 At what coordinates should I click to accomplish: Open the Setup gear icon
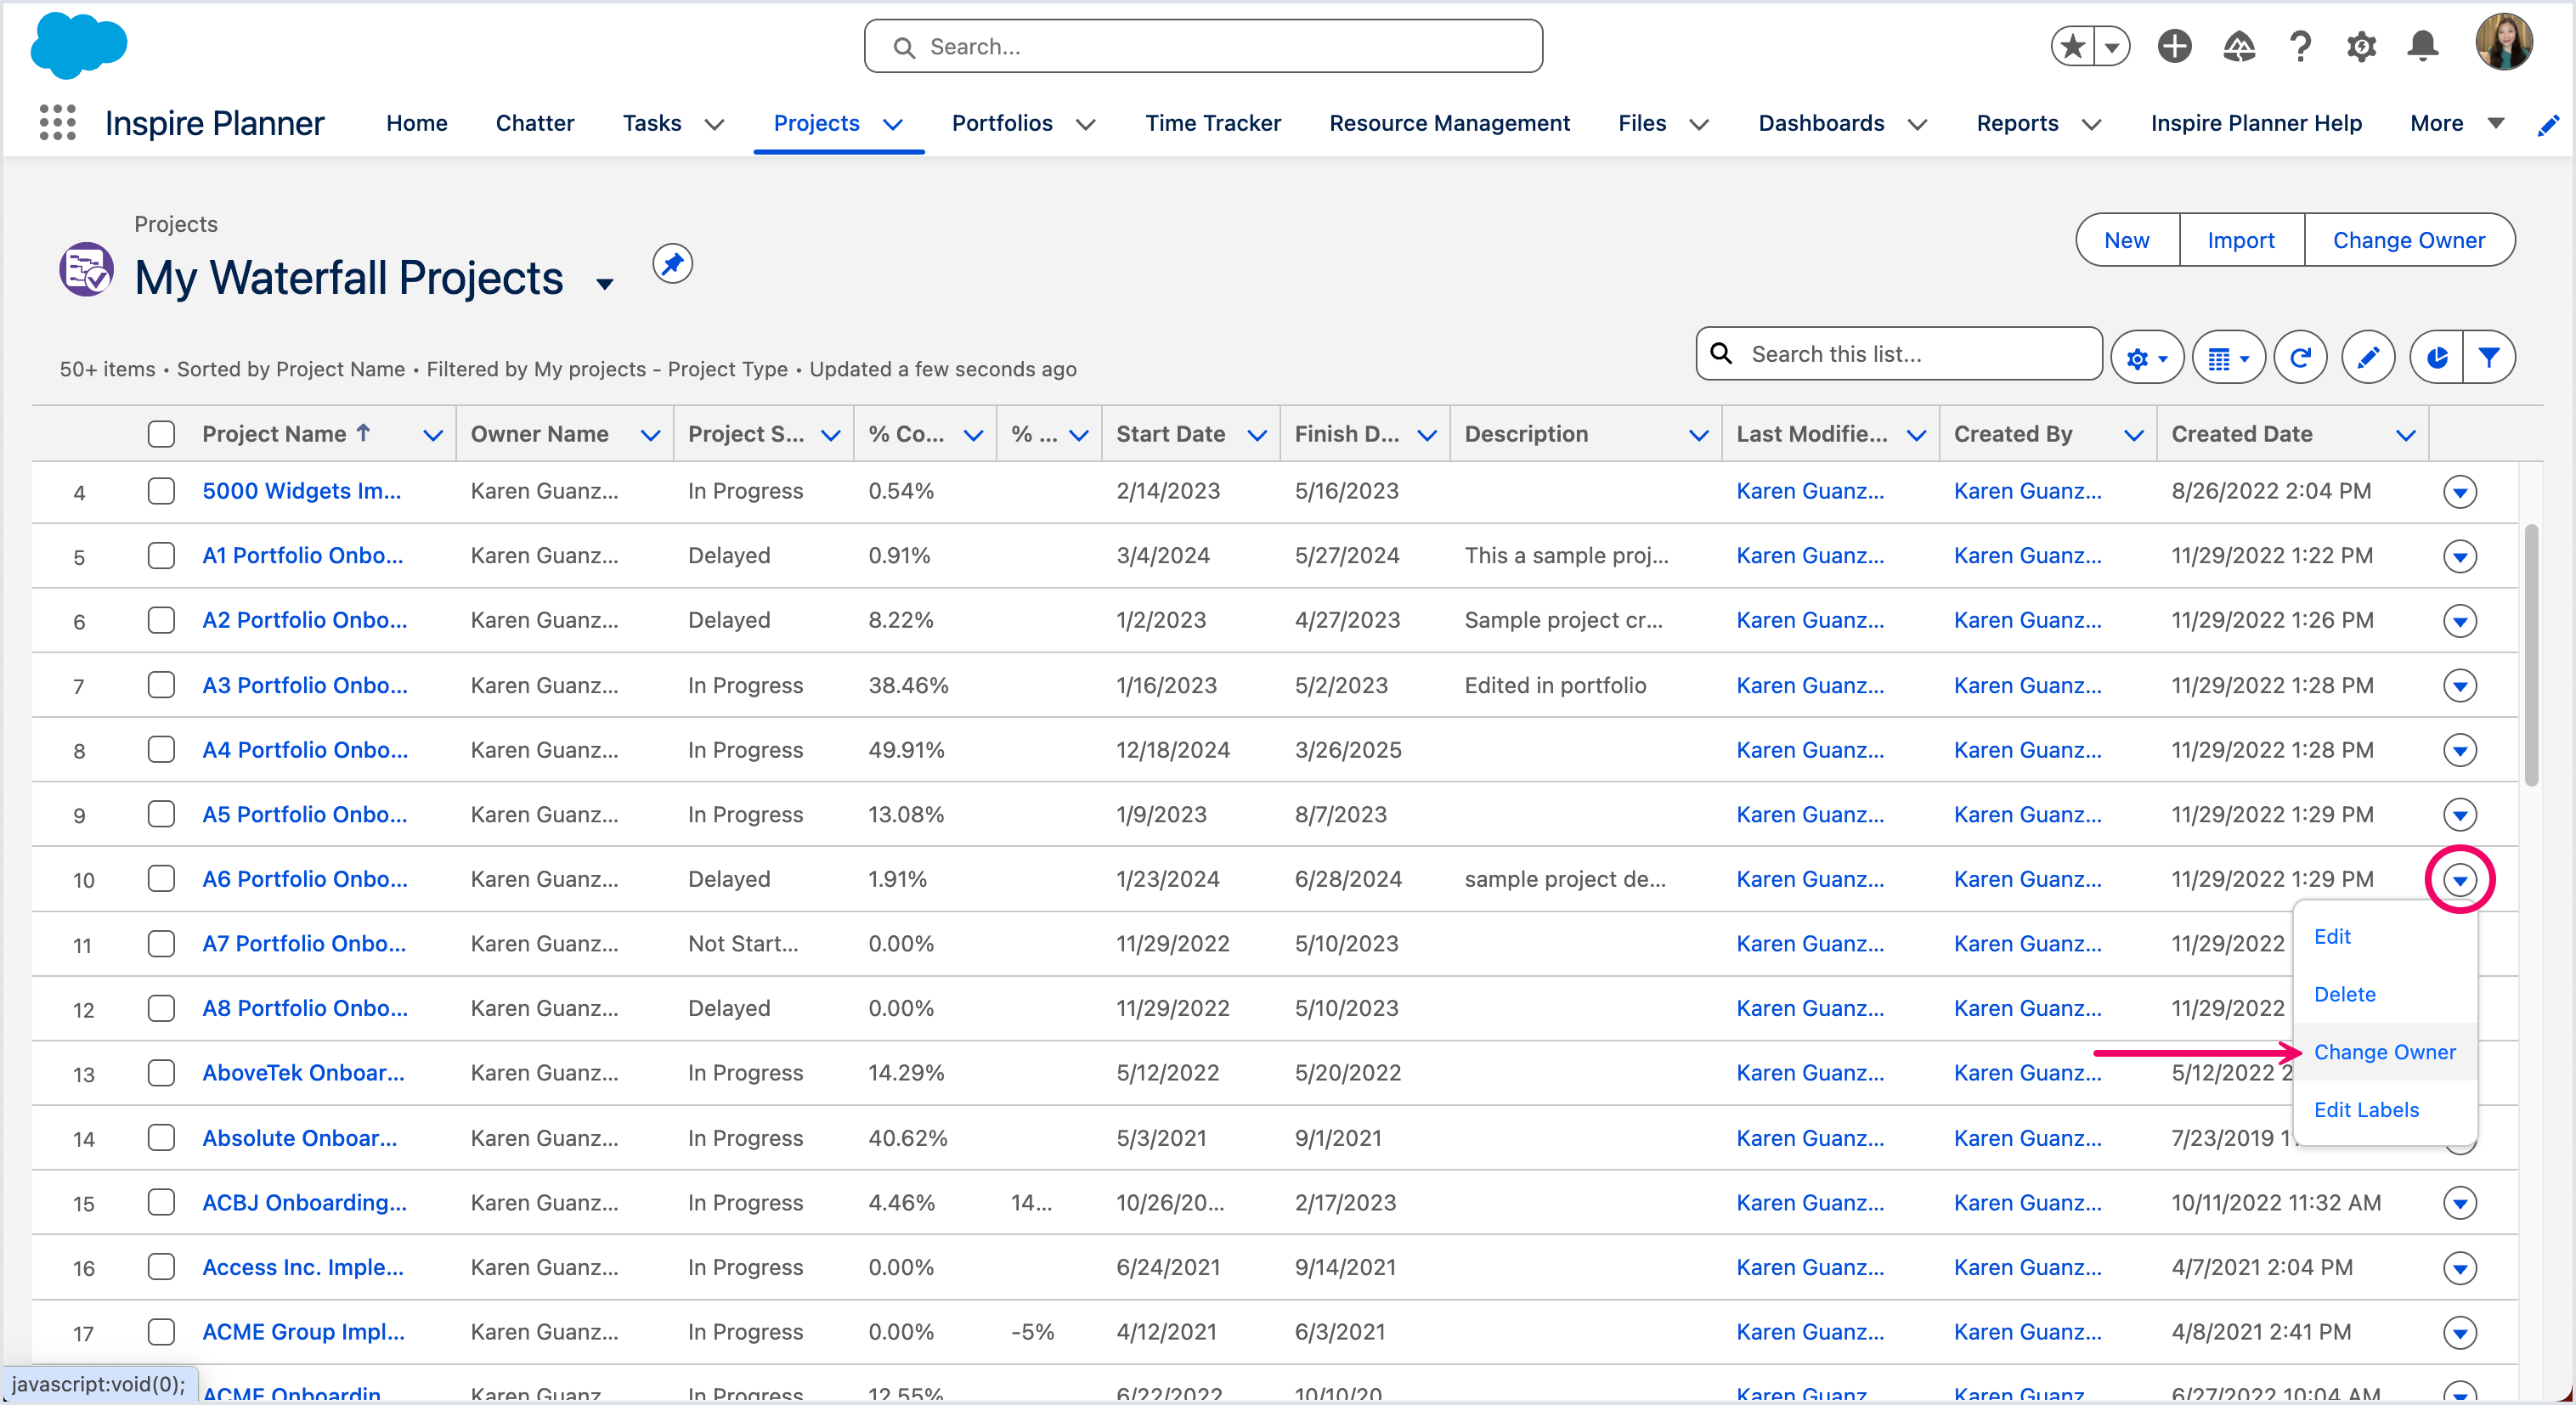coord(2361,46)
